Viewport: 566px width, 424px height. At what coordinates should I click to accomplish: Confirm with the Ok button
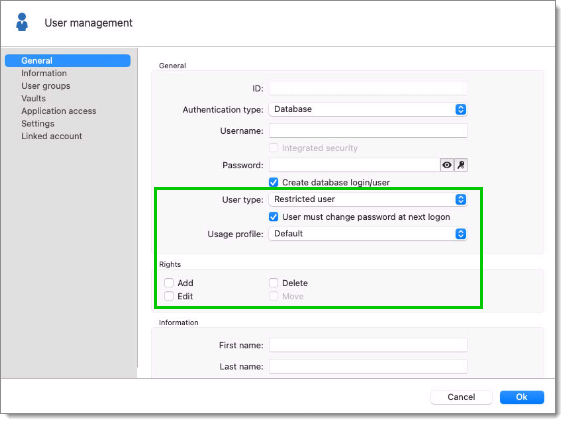(x=522, y=397)
